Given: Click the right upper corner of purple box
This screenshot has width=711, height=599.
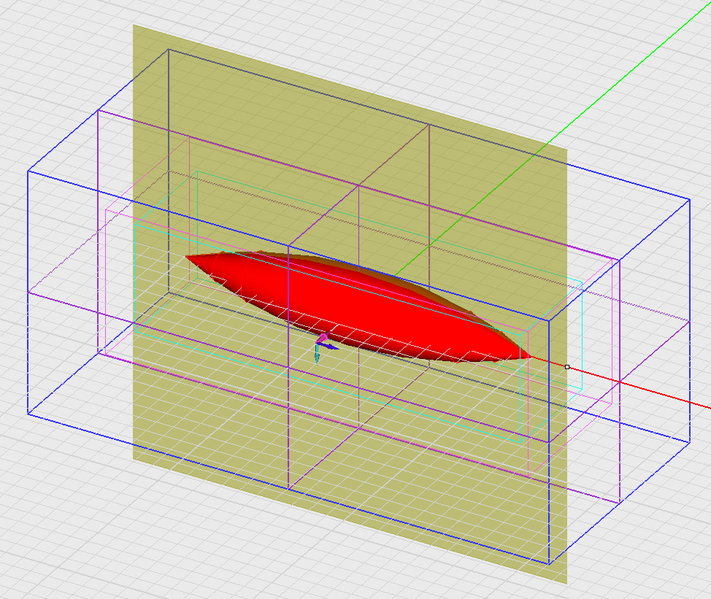Looking at the screenshot, I should [620, 260].
